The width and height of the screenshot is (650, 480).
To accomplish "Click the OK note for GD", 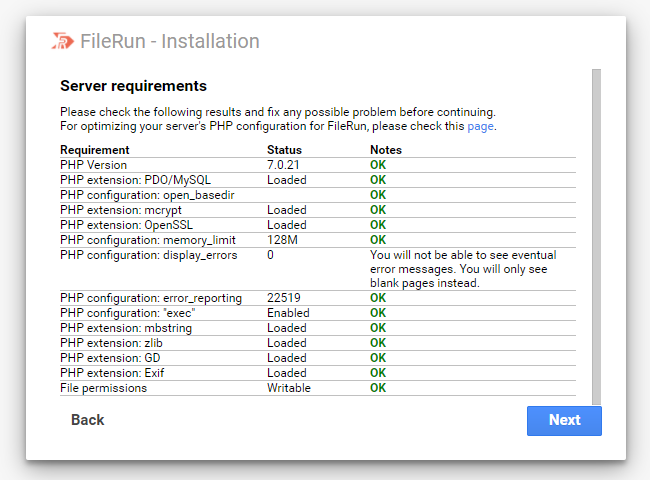I will pos(378,358).
